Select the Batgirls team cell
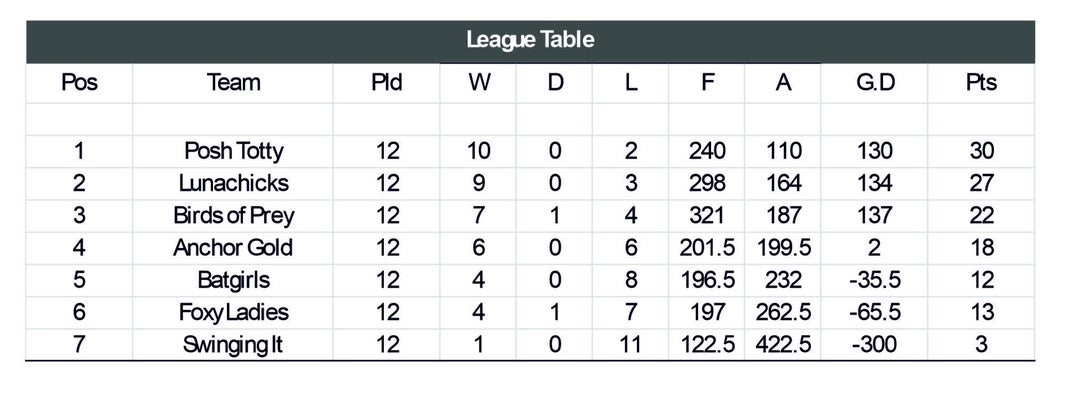This screenshot has height=393, width=1065. (x=233, y=280)
